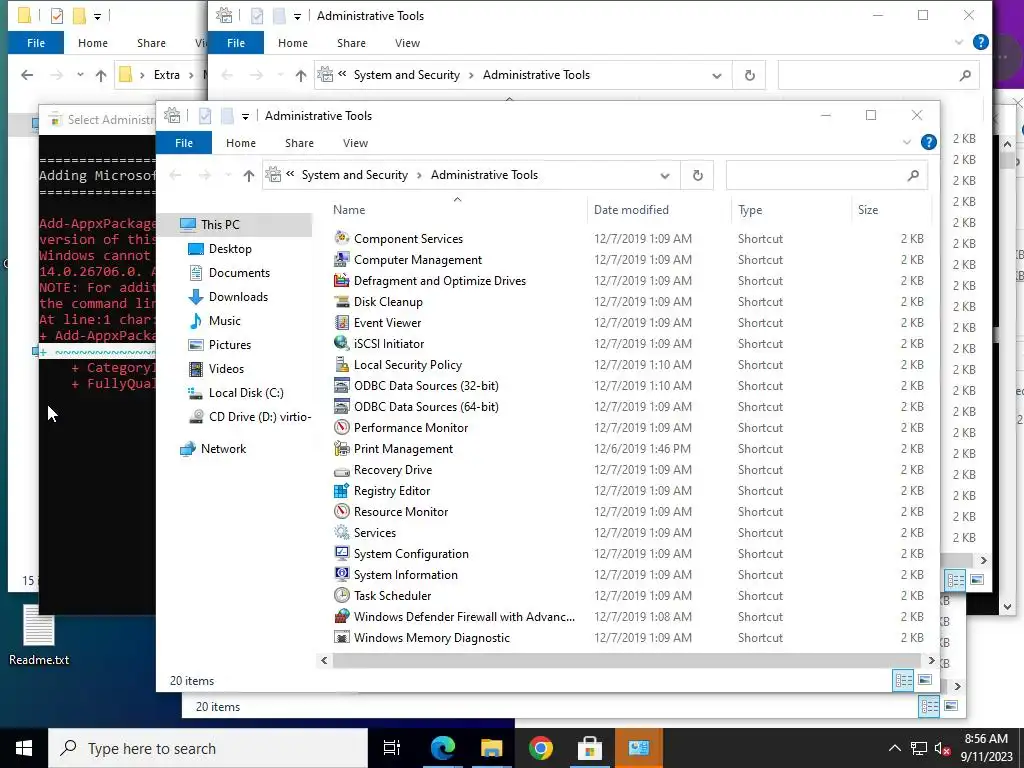
Task: Open recent locations dropdown in front window
Action: 228,175
